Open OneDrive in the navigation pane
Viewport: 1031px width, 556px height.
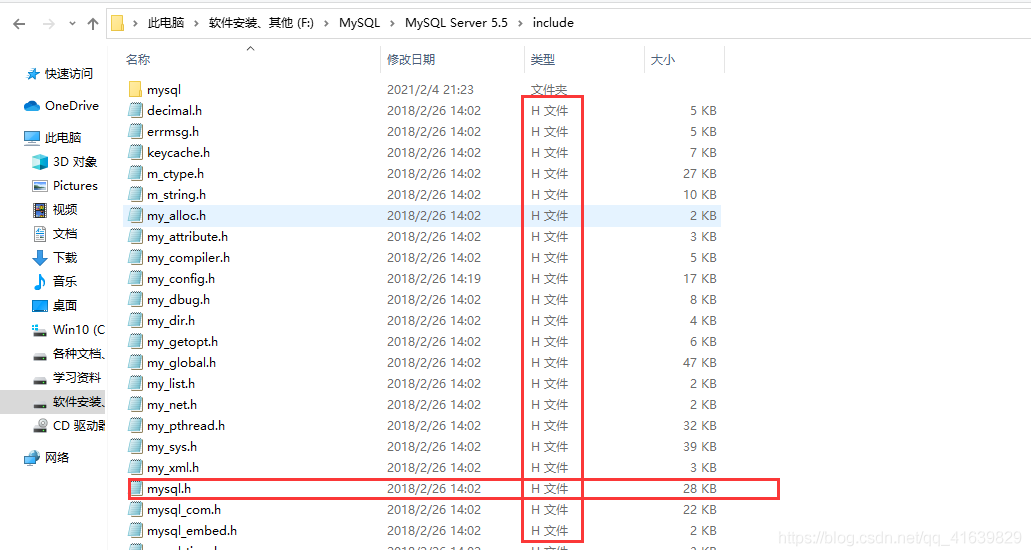61,106
